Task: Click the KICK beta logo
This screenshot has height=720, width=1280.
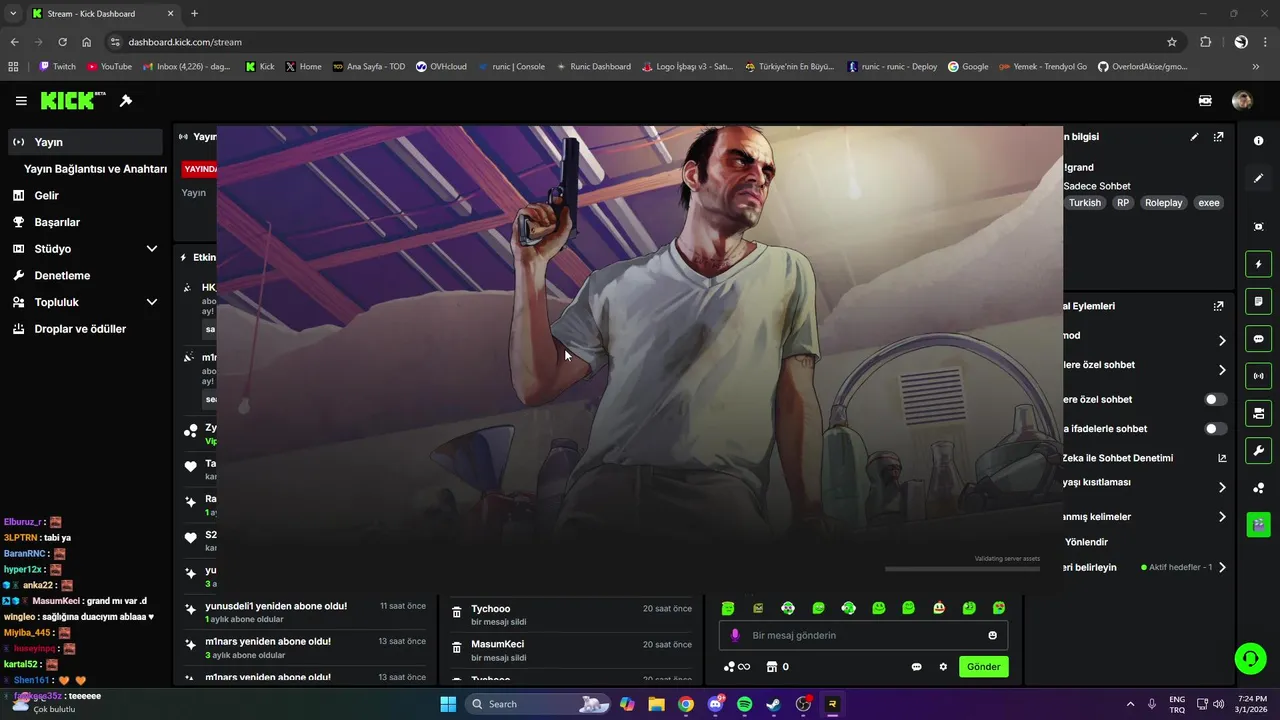Action: (x=73, y=101)
